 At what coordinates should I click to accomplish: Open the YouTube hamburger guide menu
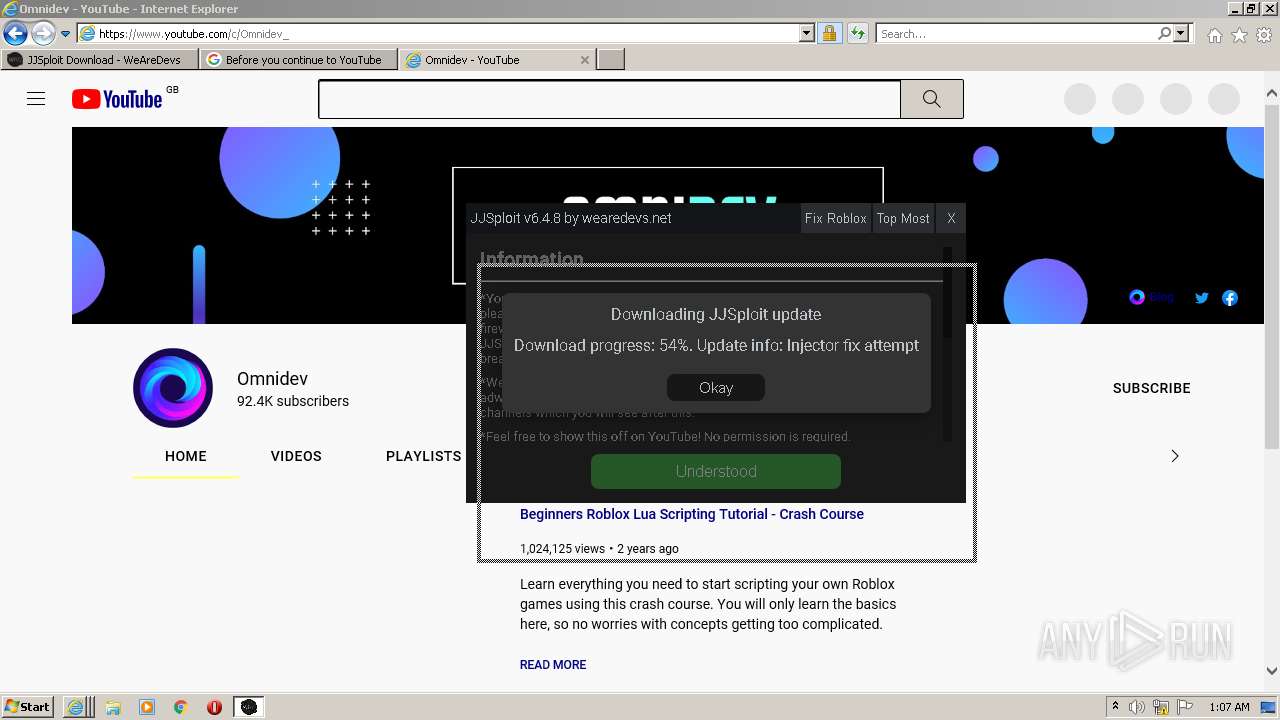click(x=36, y=98)
